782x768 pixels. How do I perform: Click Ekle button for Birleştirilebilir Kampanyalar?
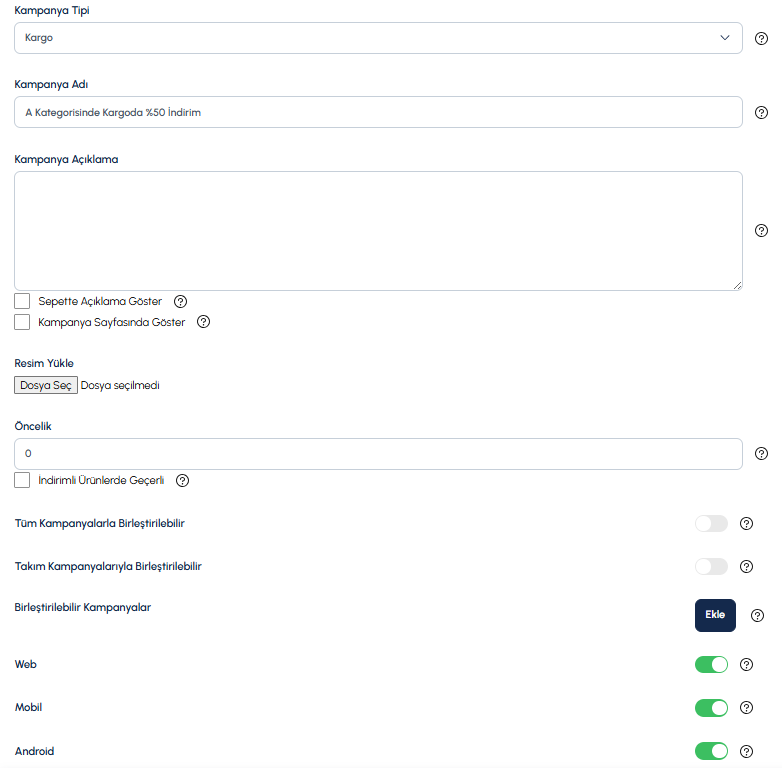point(715,615)
